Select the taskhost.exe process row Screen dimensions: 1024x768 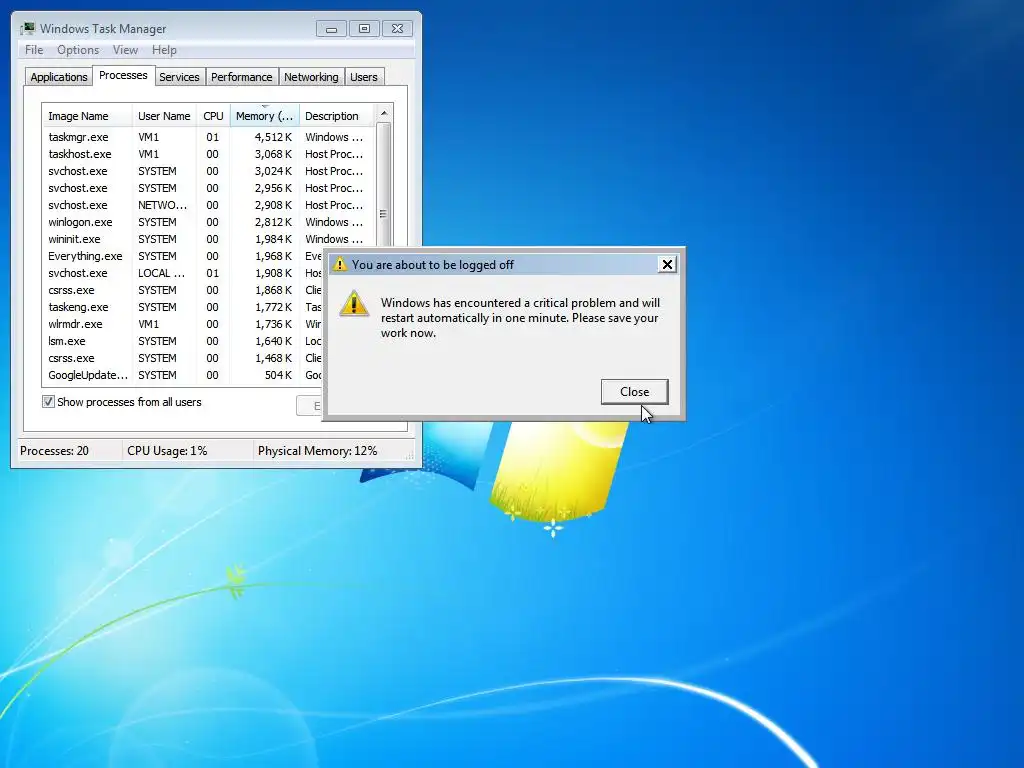209,154
